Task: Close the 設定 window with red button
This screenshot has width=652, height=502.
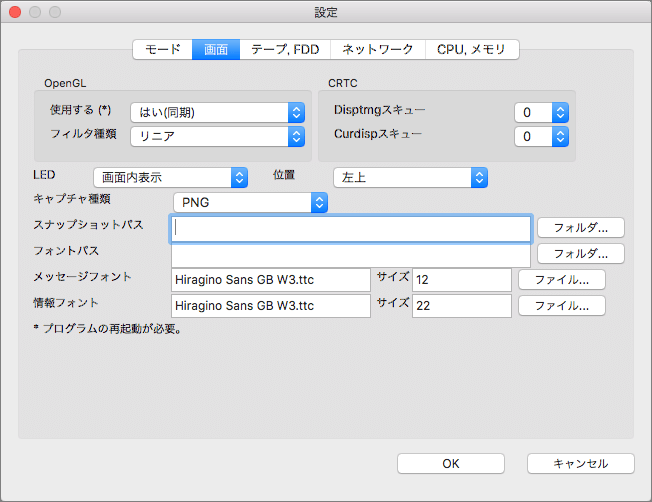Action: [x=15, y=12]
